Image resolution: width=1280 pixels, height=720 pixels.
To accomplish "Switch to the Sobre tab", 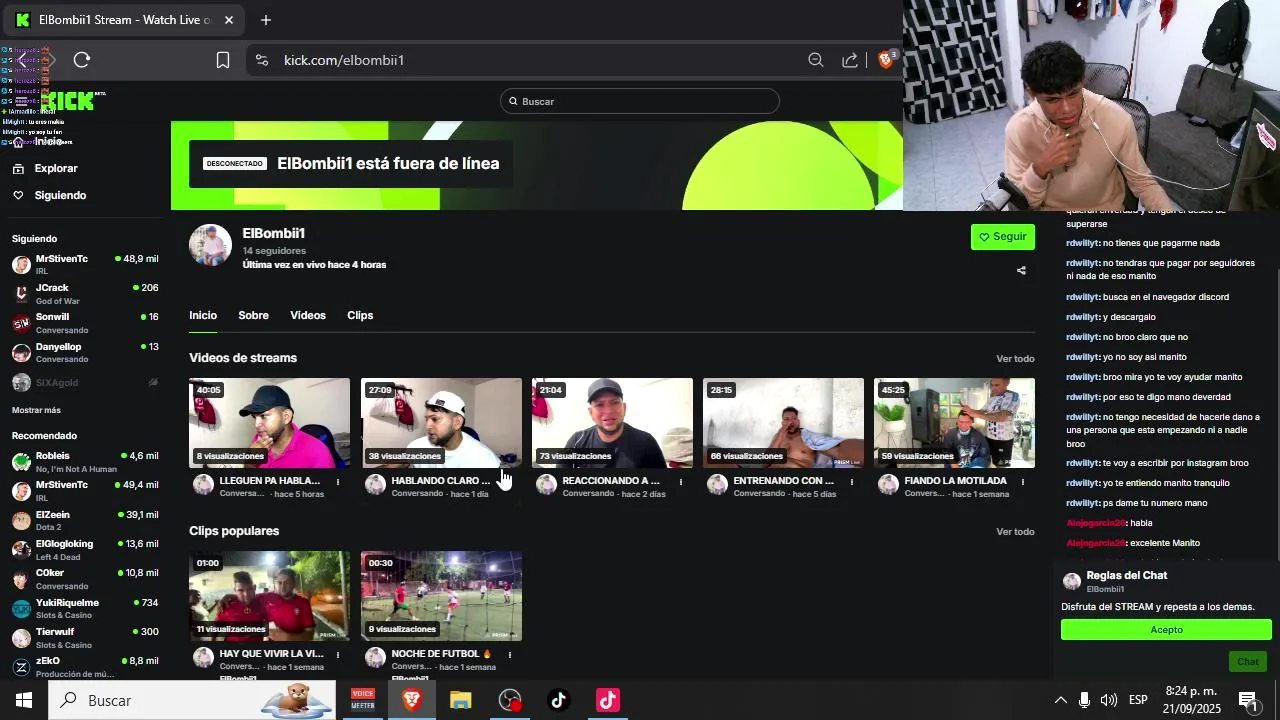I will (x=253, y=315).
